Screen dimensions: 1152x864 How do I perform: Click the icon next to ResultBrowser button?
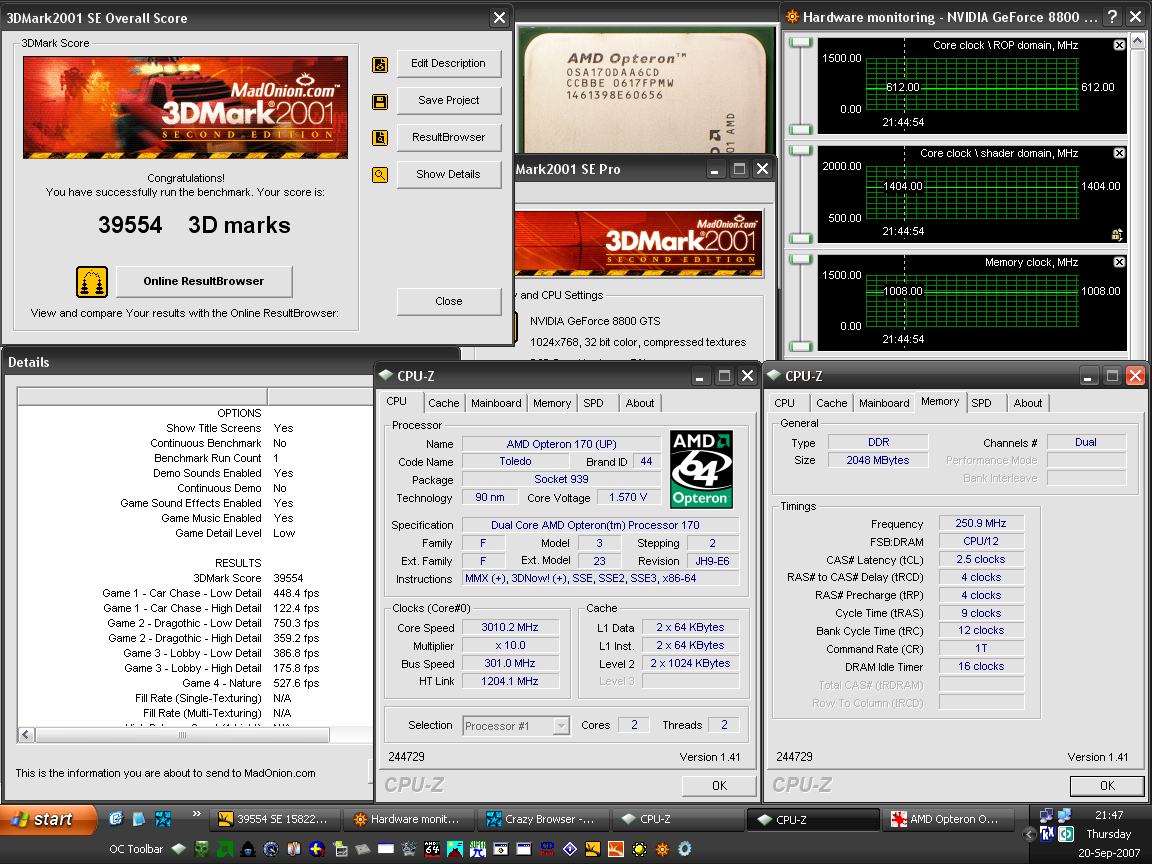[x=380, y=137]
